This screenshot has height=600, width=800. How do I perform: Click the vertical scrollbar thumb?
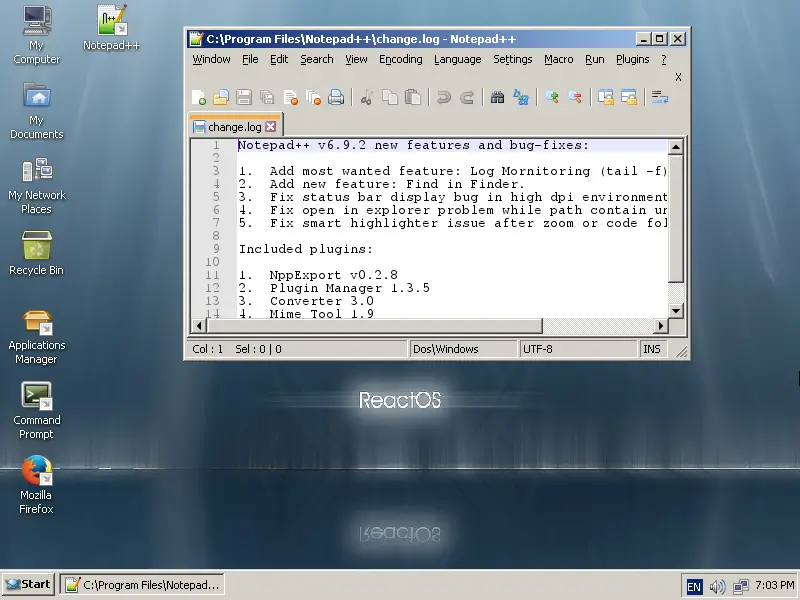[x=676, y=218]
